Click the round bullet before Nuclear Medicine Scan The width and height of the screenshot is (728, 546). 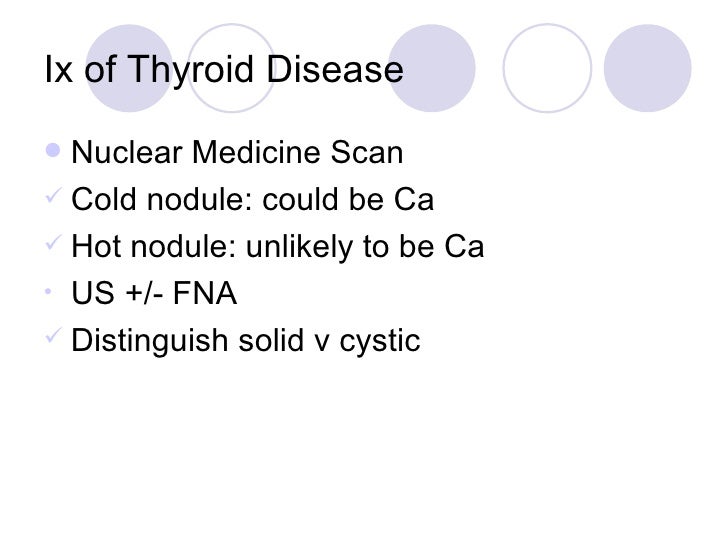coord(53,150)
